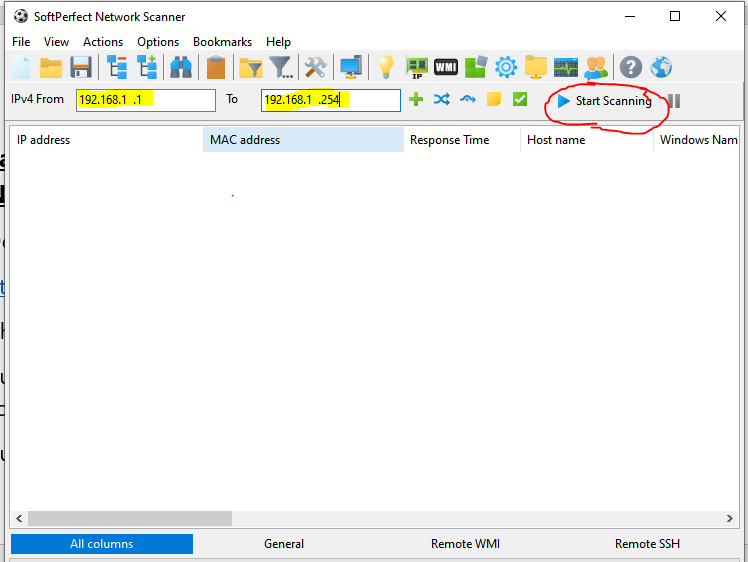
Task: Switch to the Remote WMI tab
Action: [x=465, y=544]
